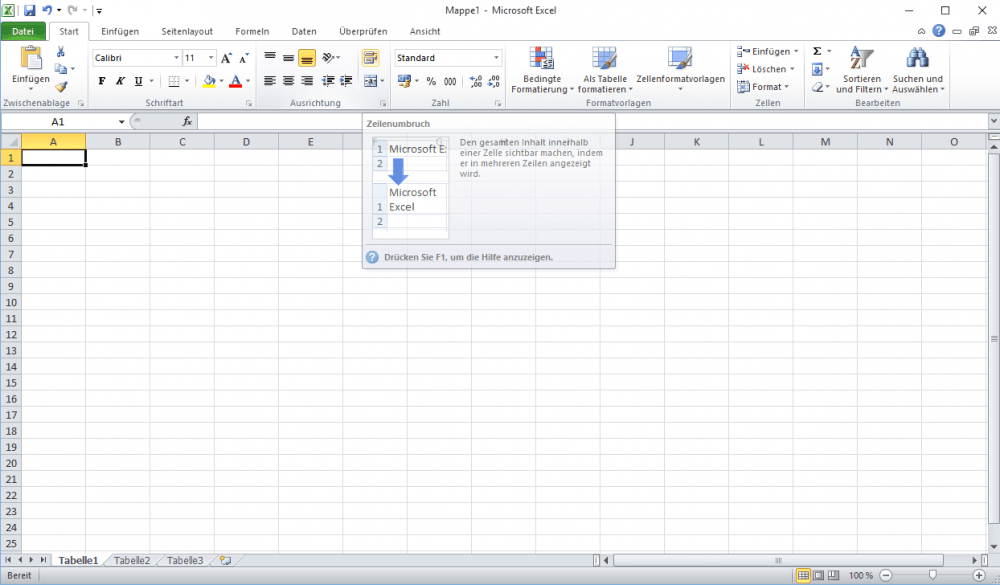This screenshot has width=1000, height=585.
Task: Toggle center text alignment
Action: 288,80
